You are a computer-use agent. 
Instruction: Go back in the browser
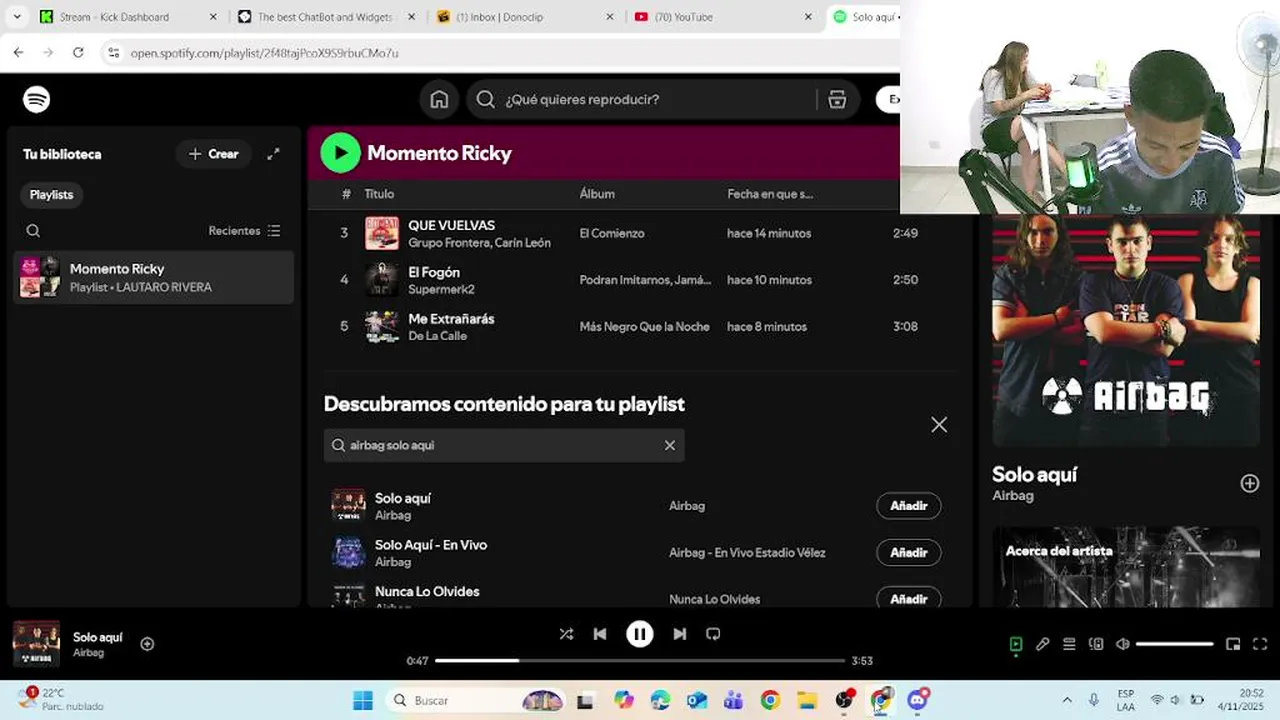(19, 52)
